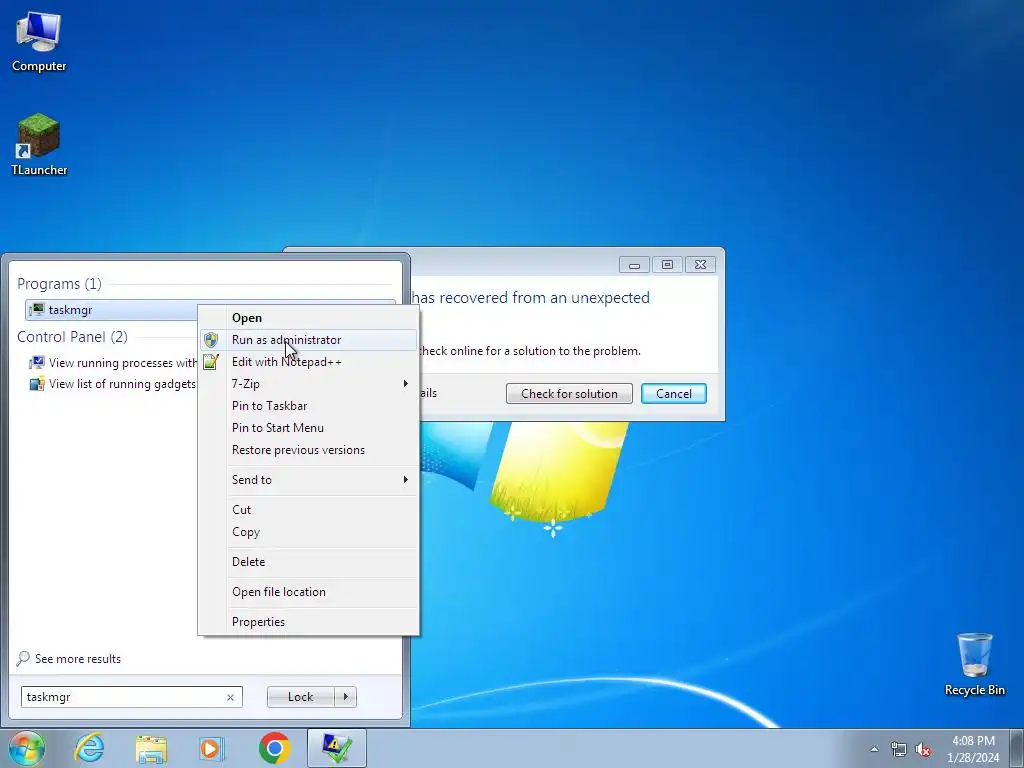Choose Copy in the context menu

[x=308, y=532]
